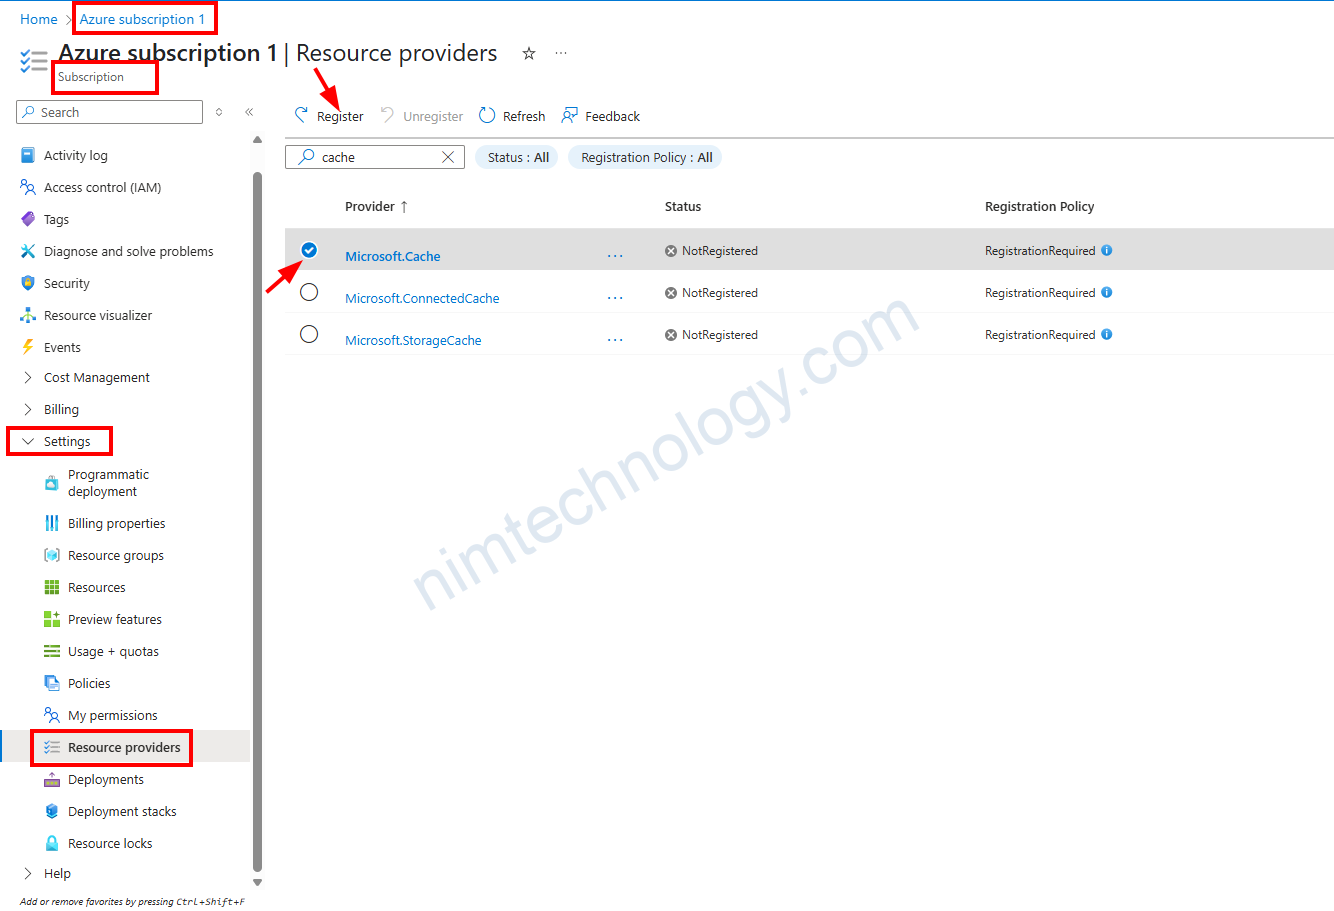Clear the cache filter with X icon

click(x=448, y=158)
